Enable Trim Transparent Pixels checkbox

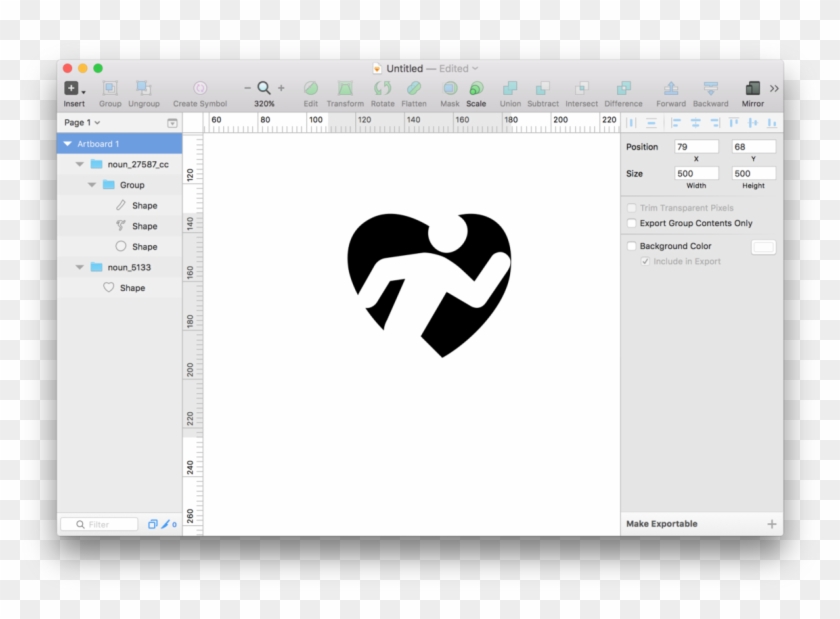[x=632, y=208]
